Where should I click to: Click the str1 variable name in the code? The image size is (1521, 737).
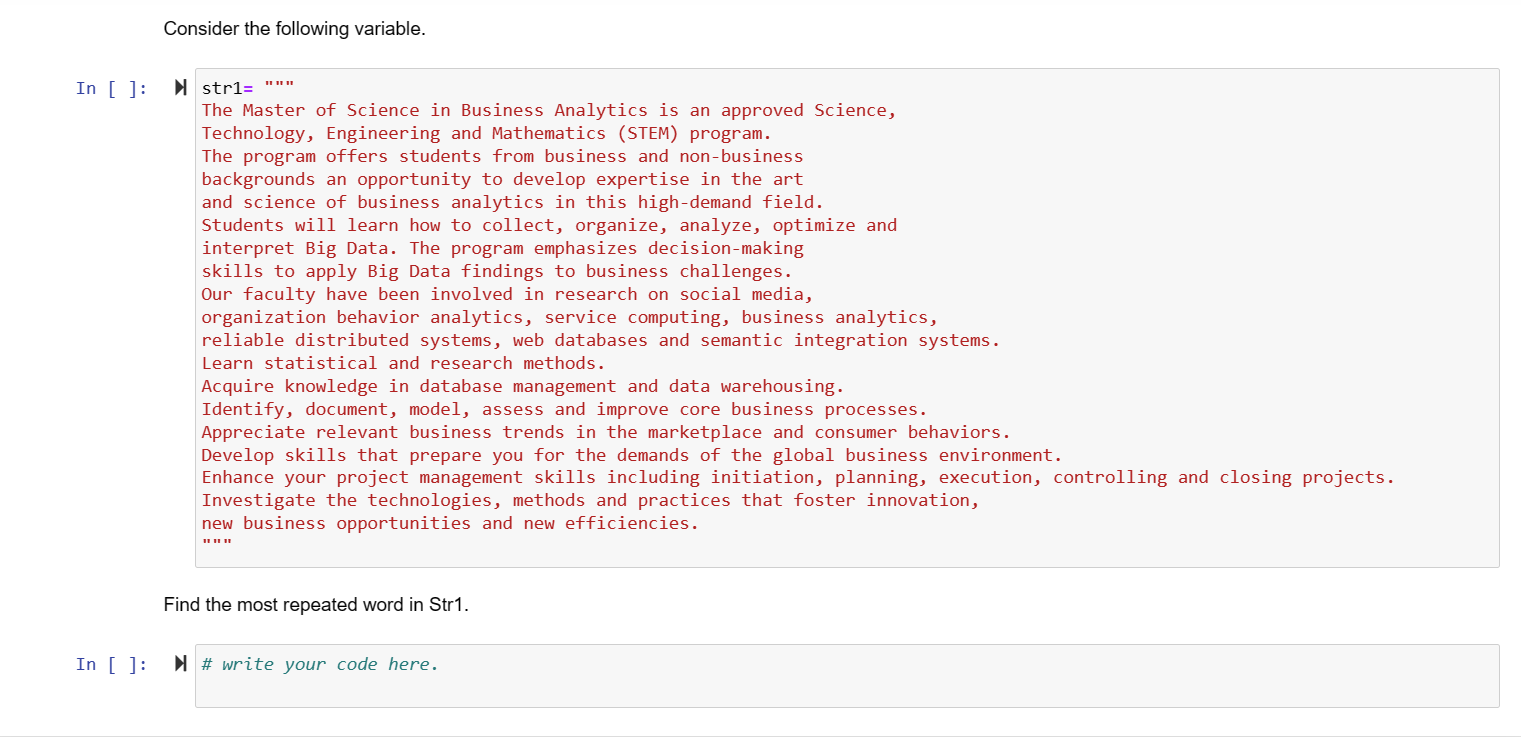[x=220, y=88]
